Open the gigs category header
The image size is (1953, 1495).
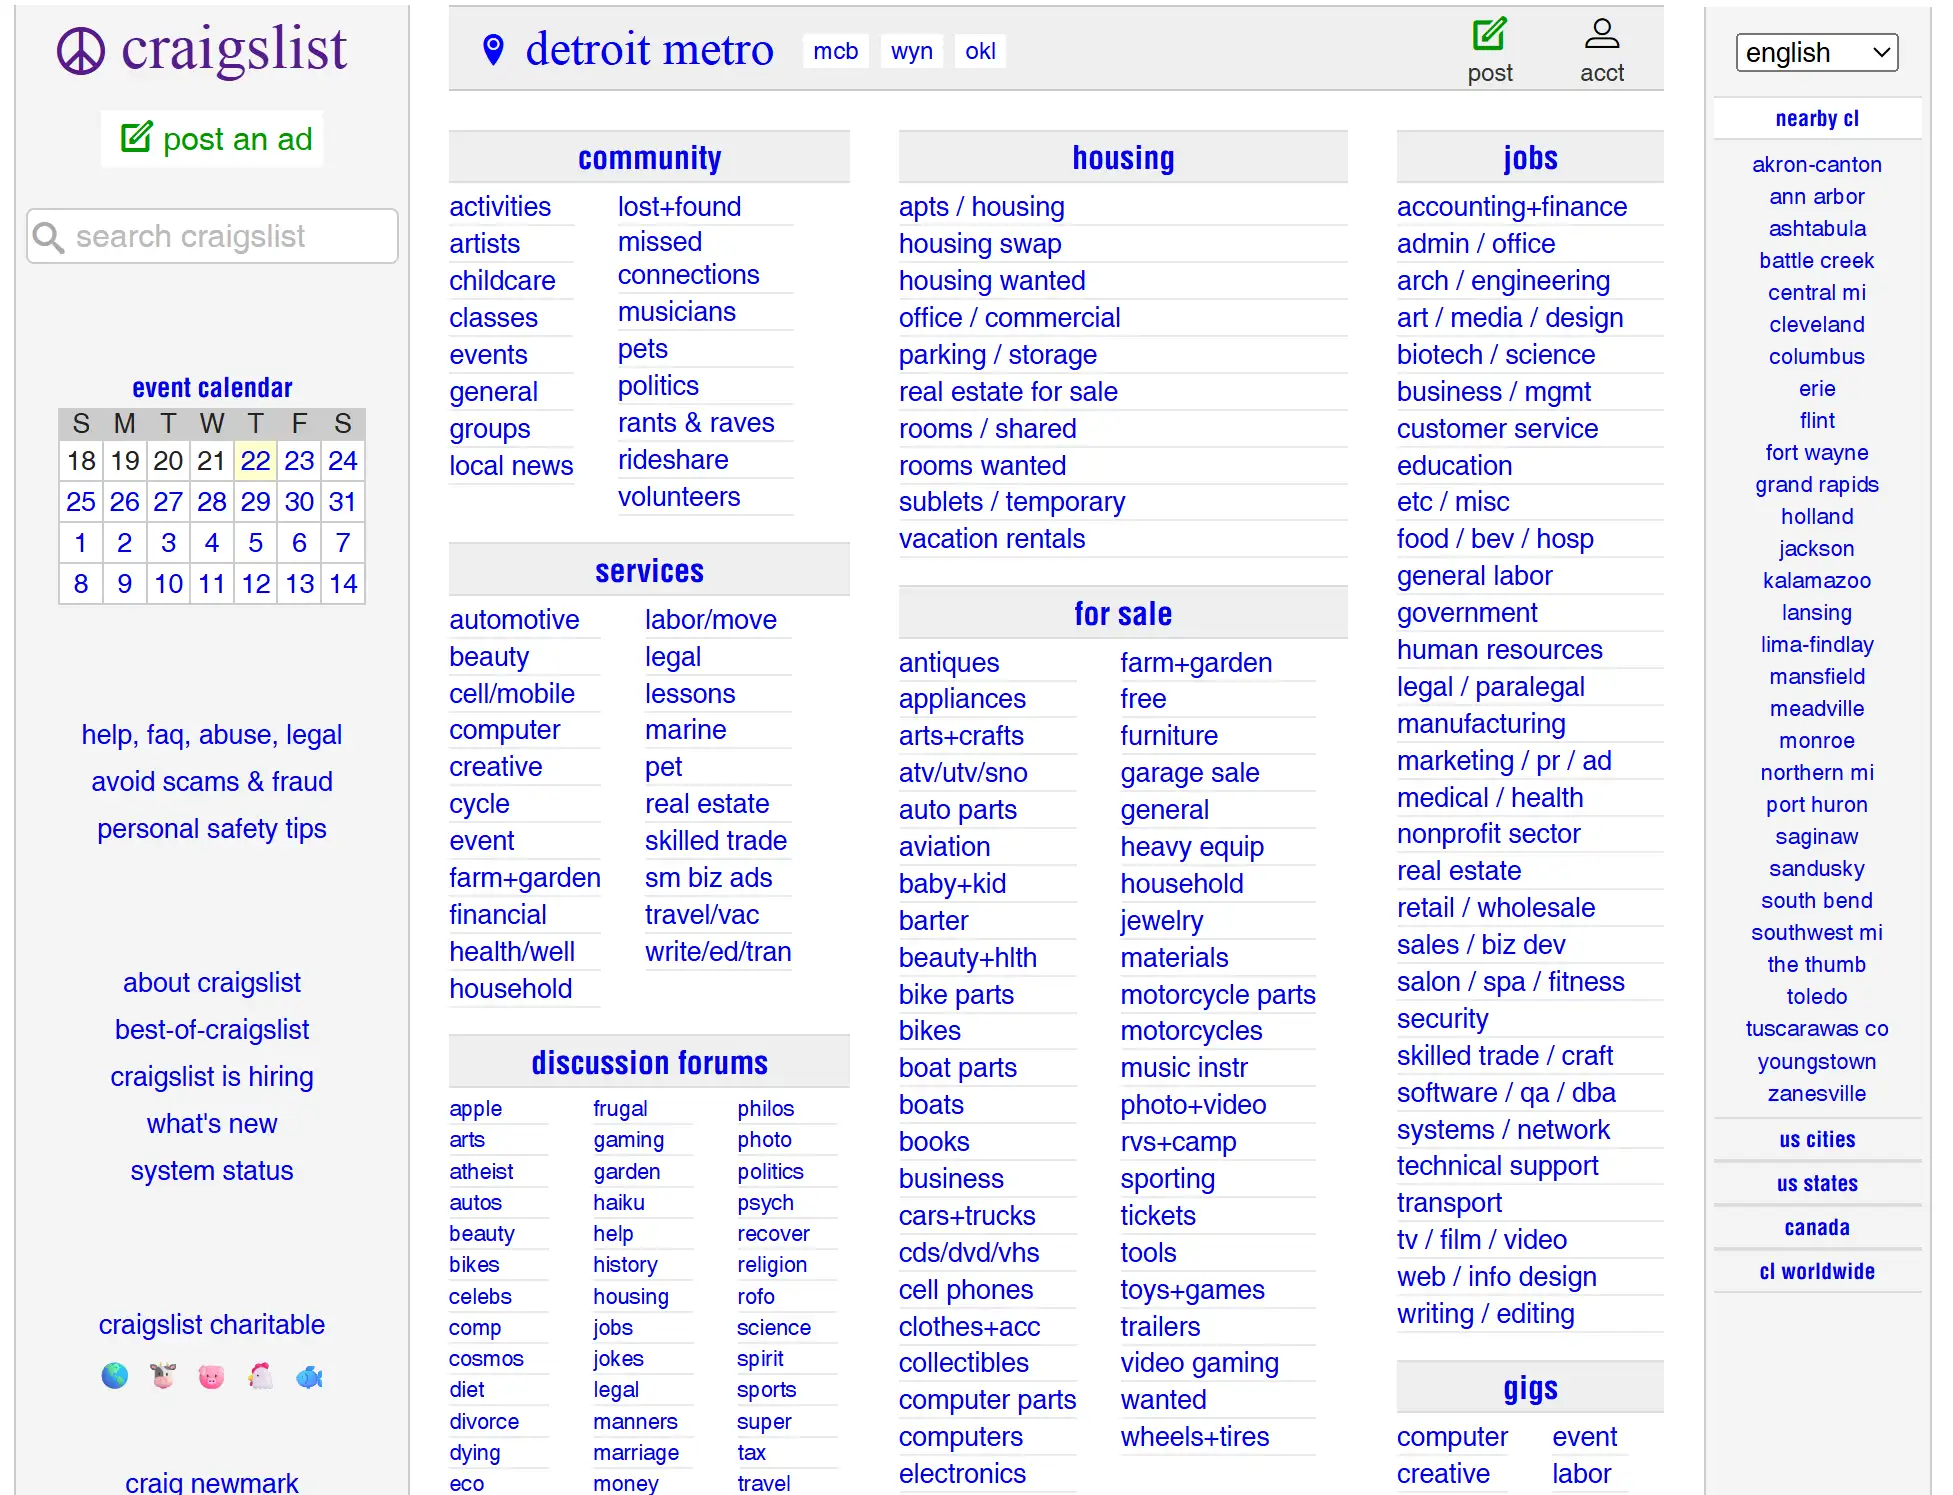tap(1530, 1387)
